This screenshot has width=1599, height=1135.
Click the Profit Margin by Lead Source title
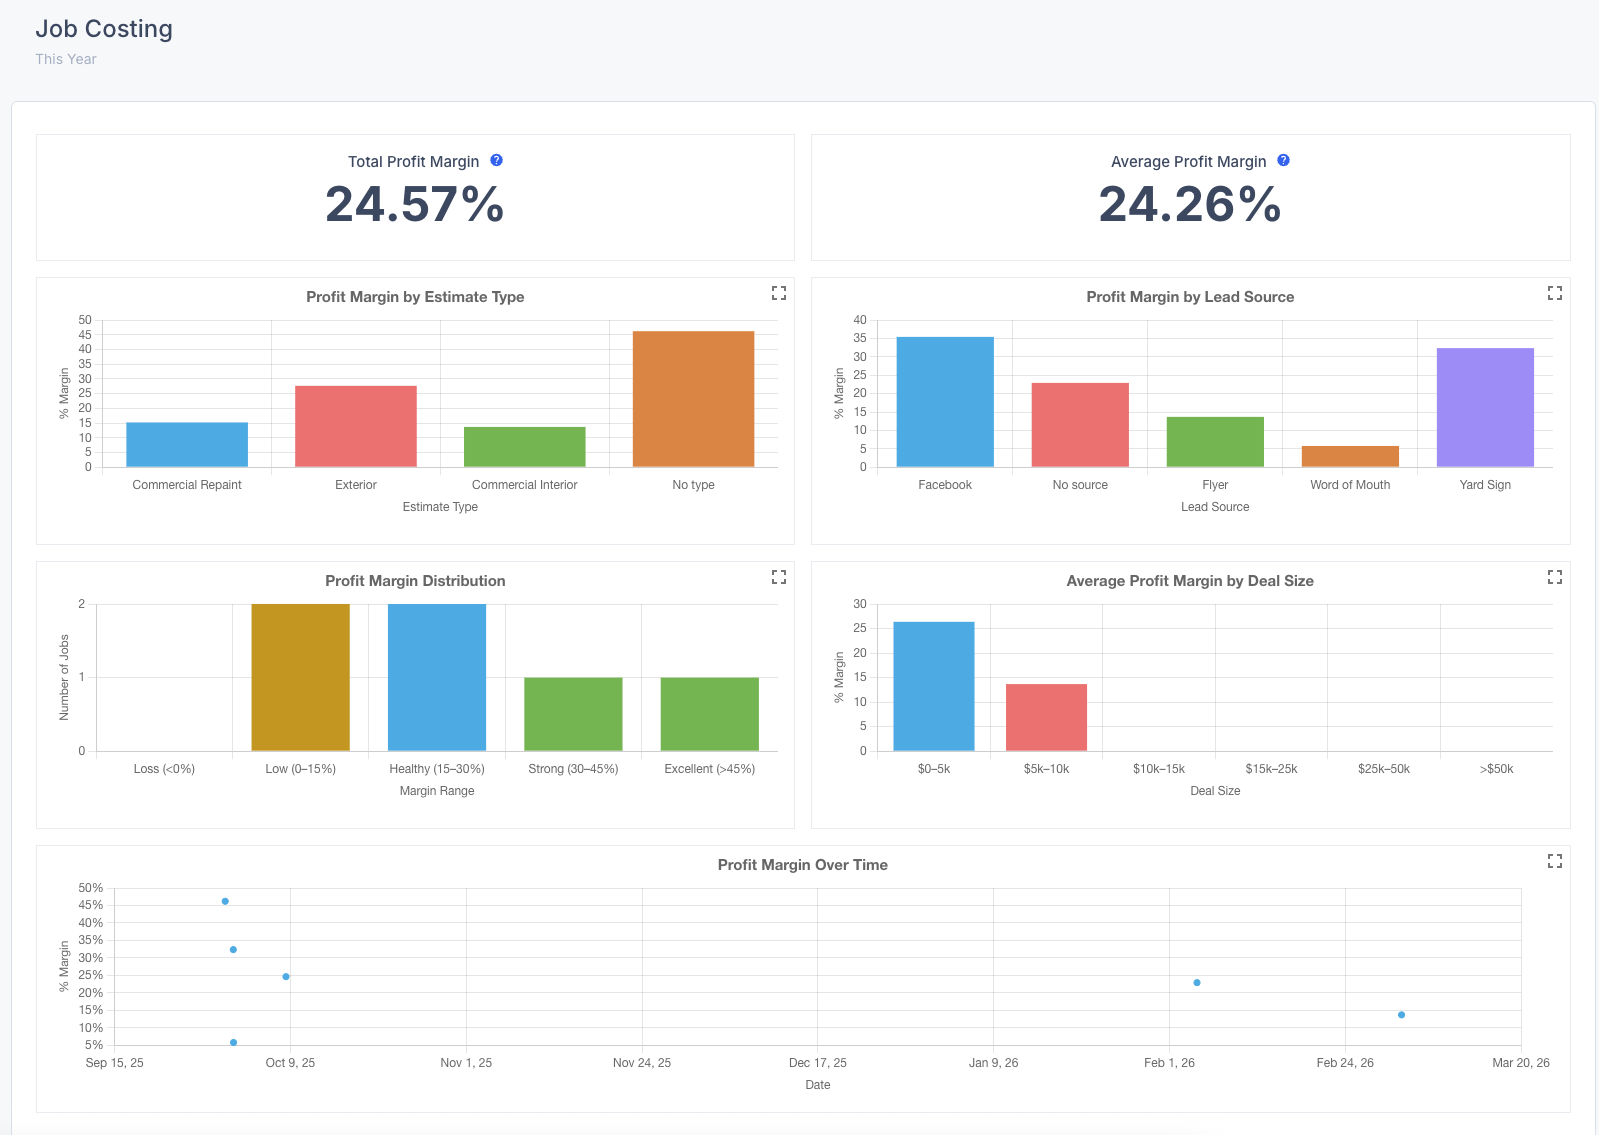pyautogui.click(x=1190, y=297)
